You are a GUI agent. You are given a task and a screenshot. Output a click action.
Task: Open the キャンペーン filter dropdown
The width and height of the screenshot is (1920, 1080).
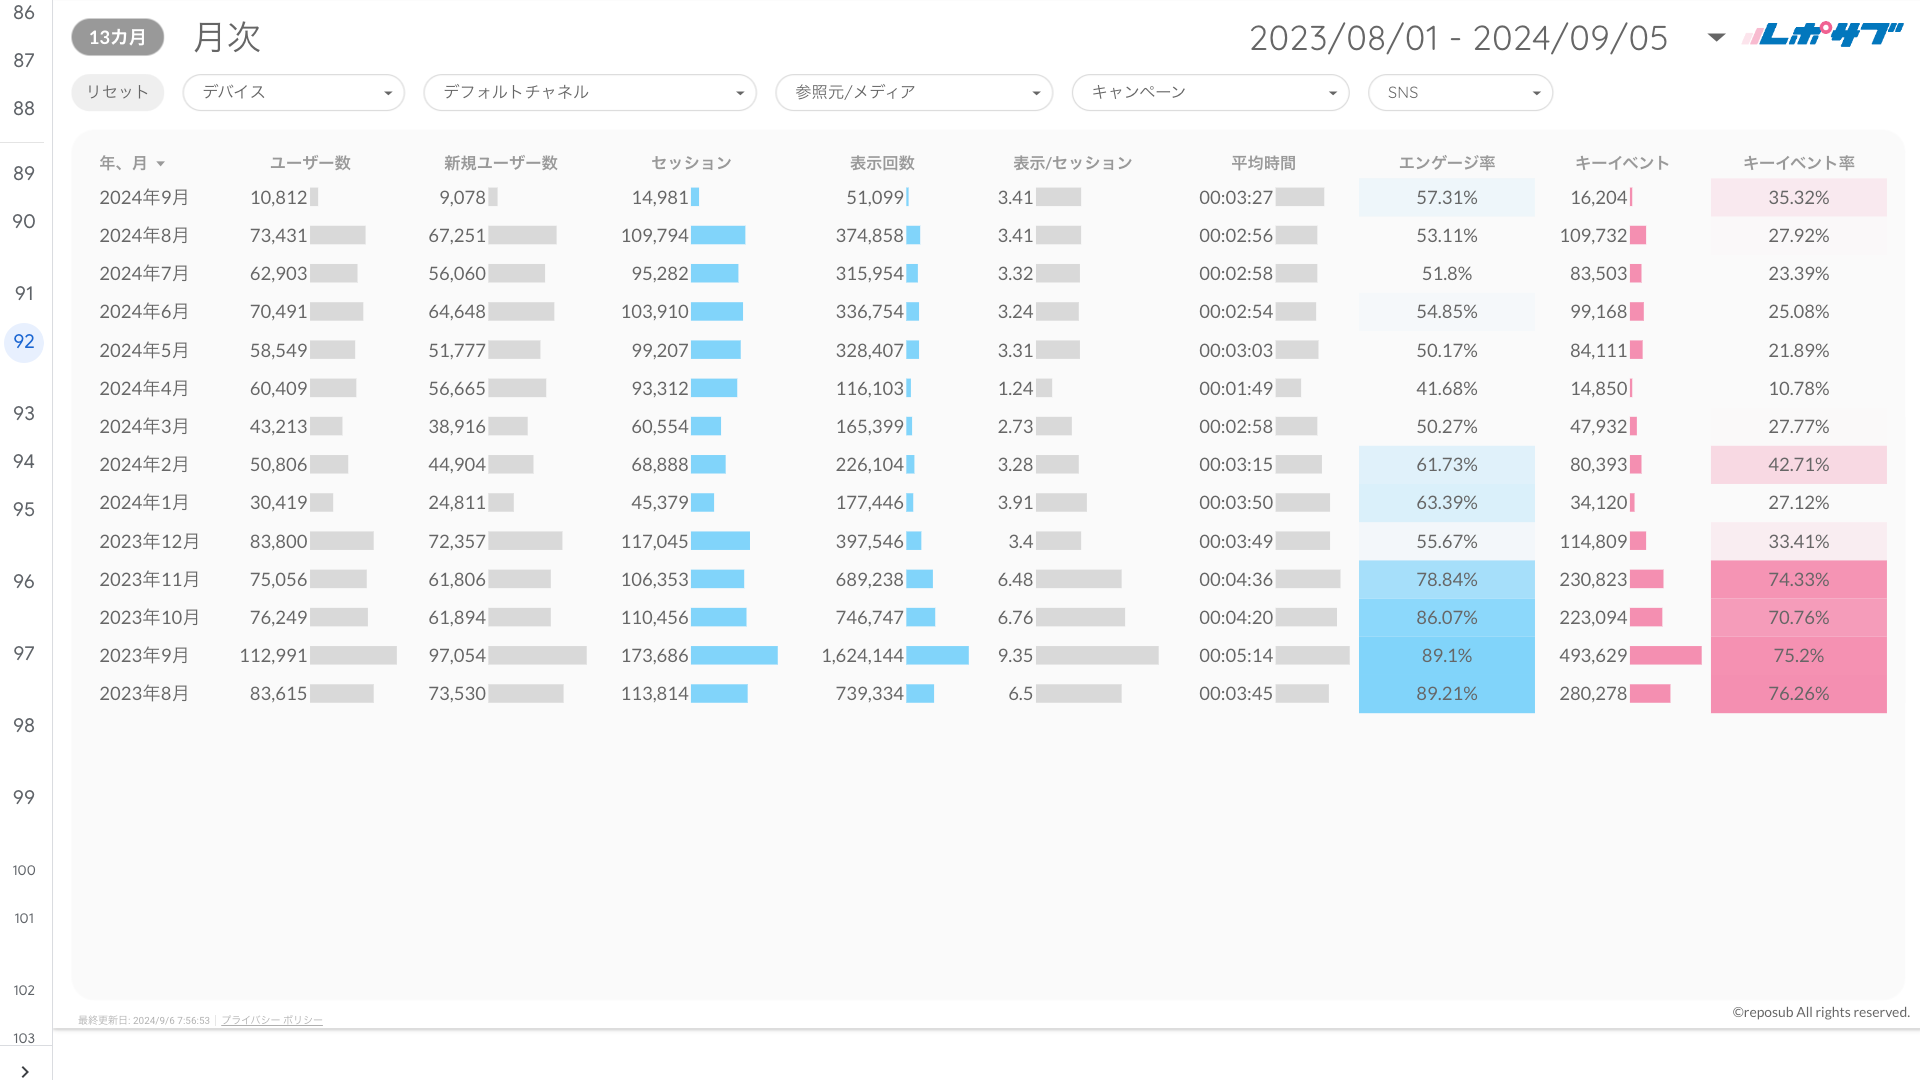[x=1210, y=92]
